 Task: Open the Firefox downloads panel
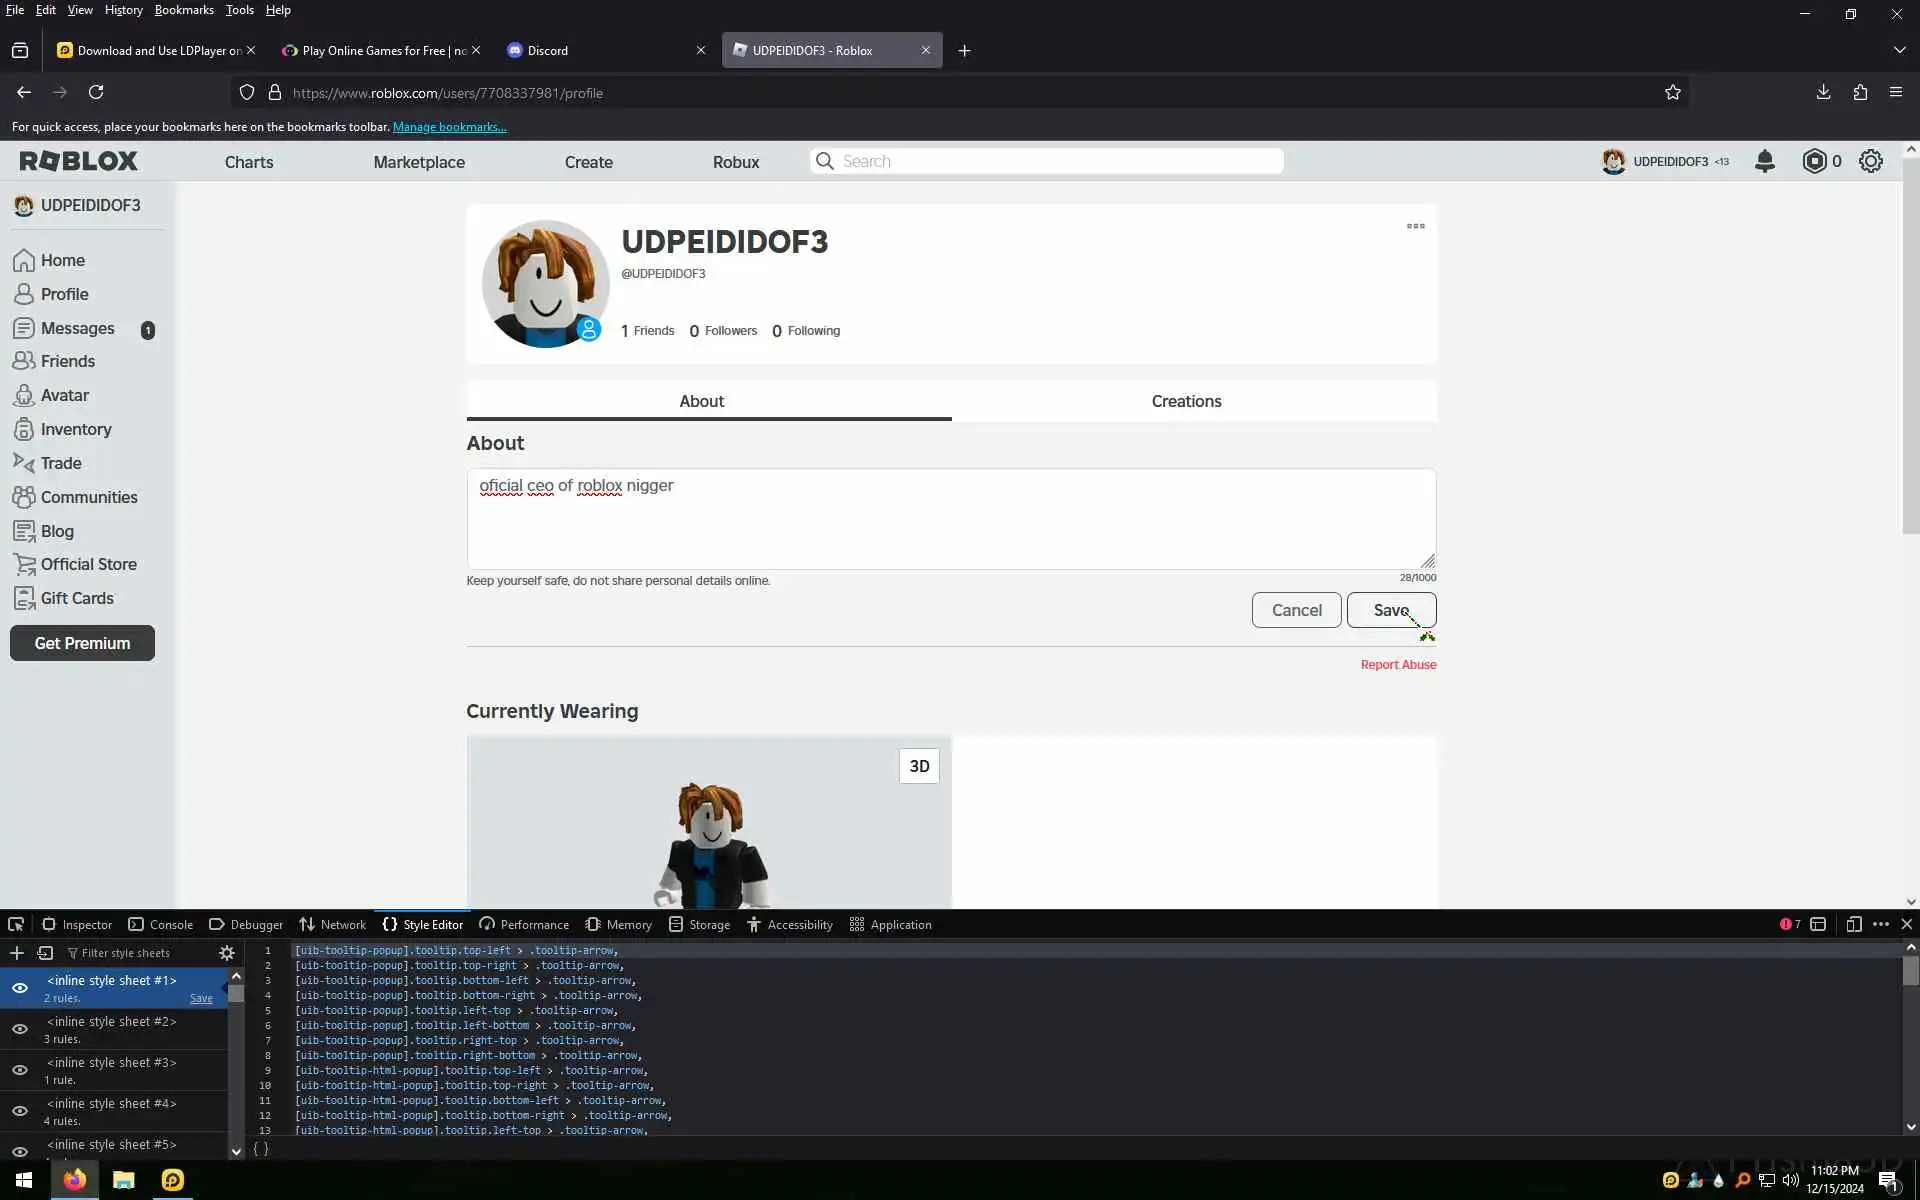(x=1823, y=92)
